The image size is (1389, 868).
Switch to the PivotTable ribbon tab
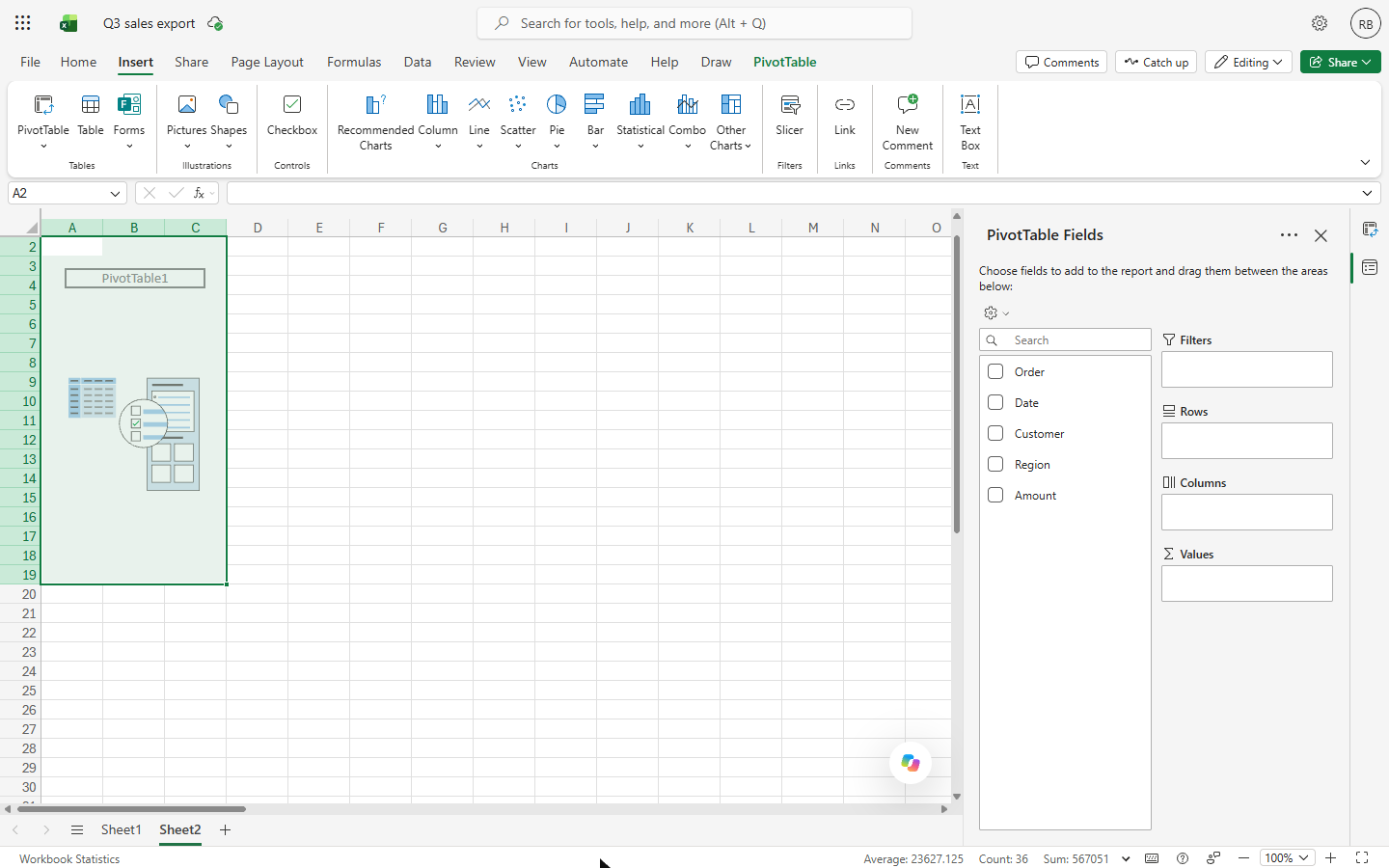784,62
